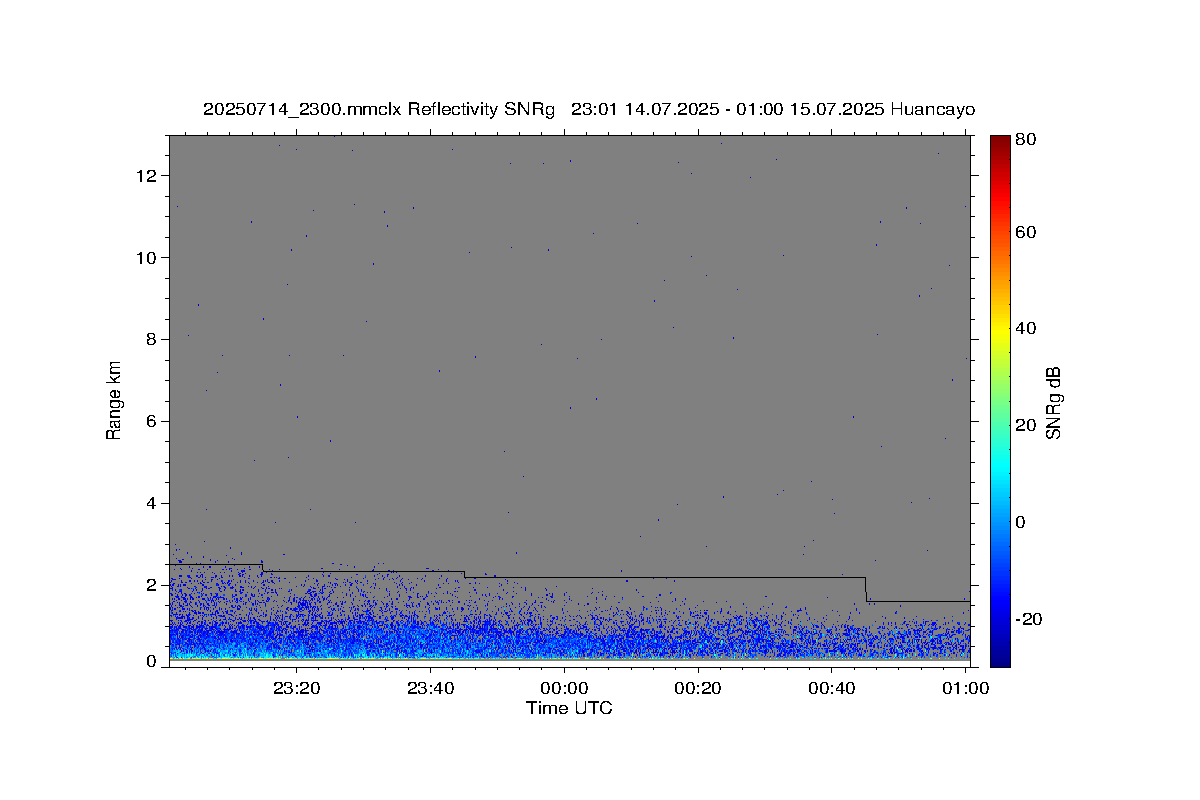
Task: Click the dark red top of the colorbar
Action: point(1000,142)
